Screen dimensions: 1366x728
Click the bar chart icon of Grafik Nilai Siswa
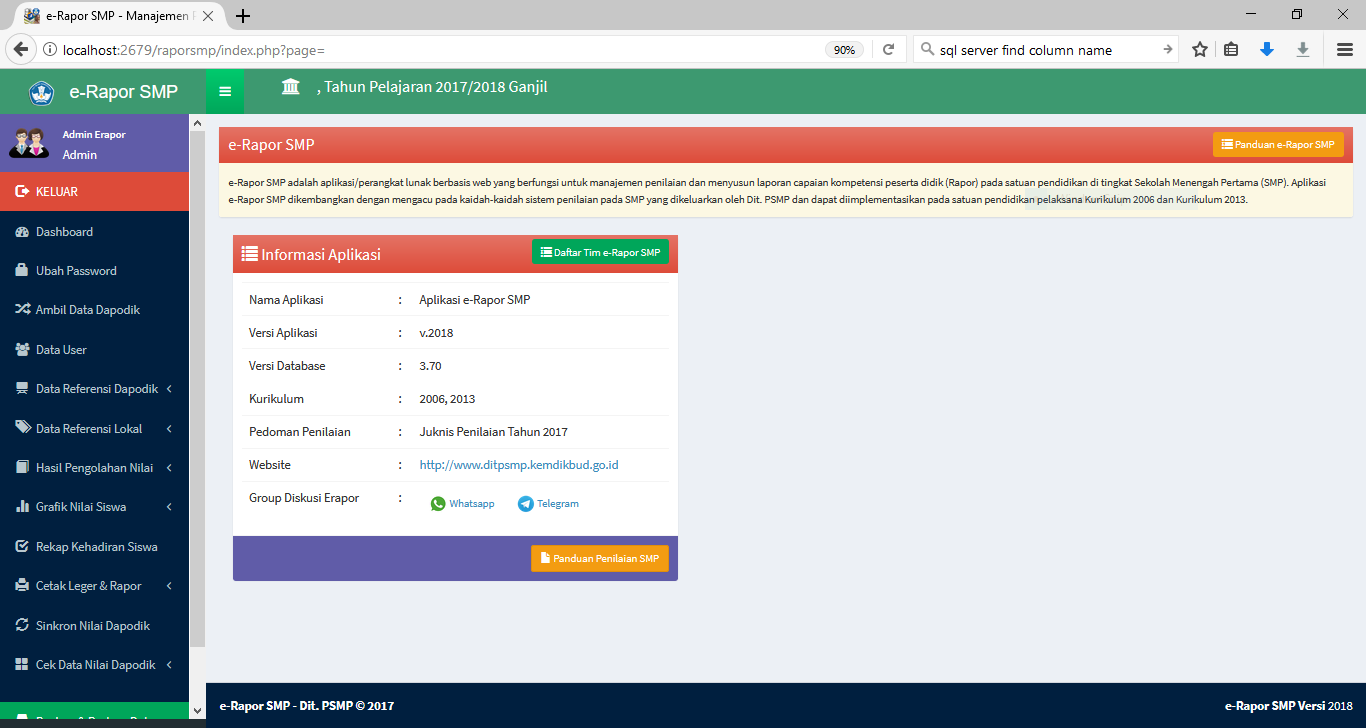(x=22, y=507)
